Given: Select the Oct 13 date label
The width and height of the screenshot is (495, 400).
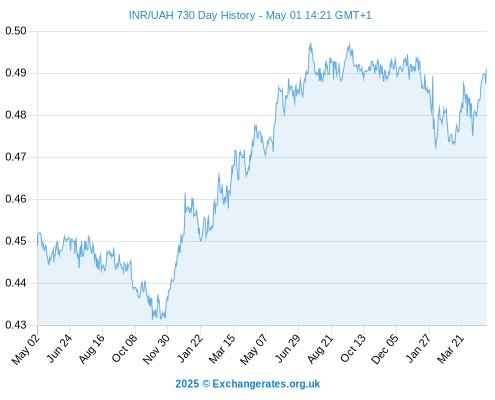Looking at the screenshot, I should tap(353, 349).
